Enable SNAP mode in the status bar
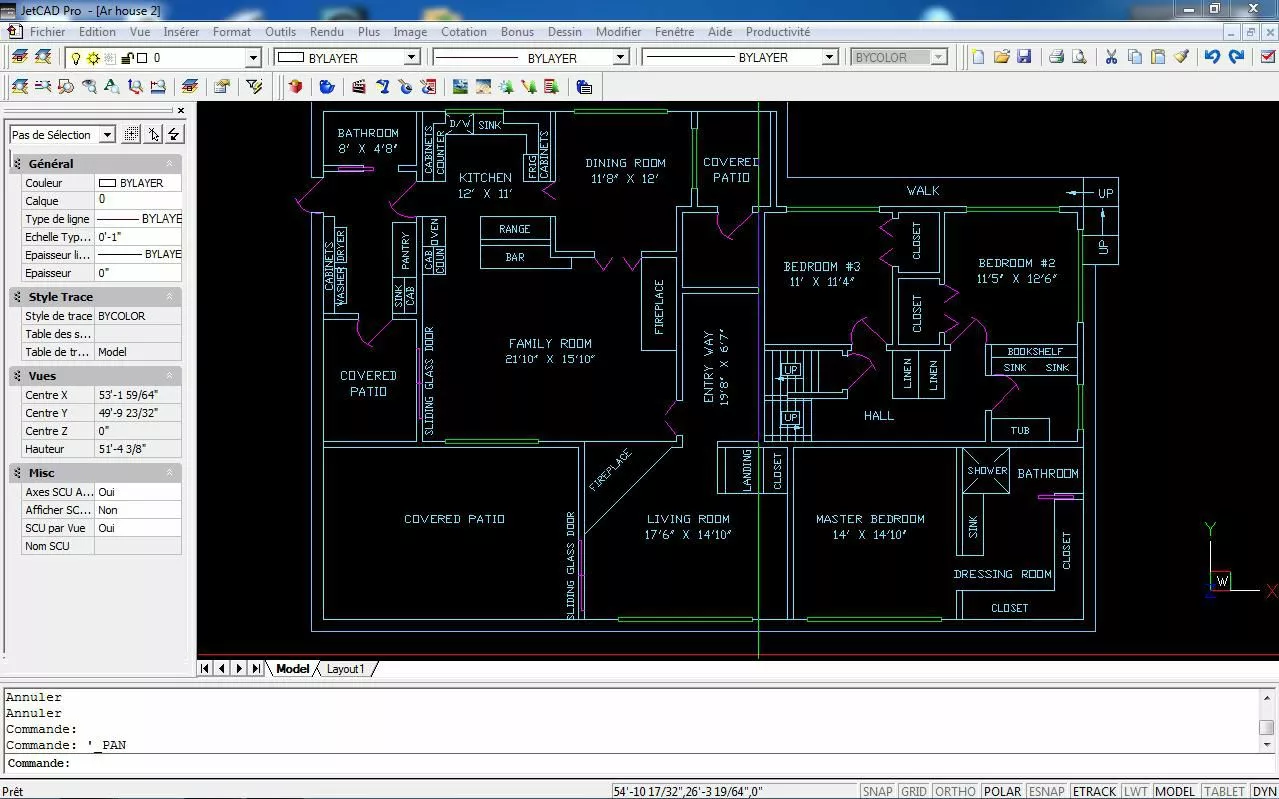This screenshot has height=799, width=1279. pos(876,791)
